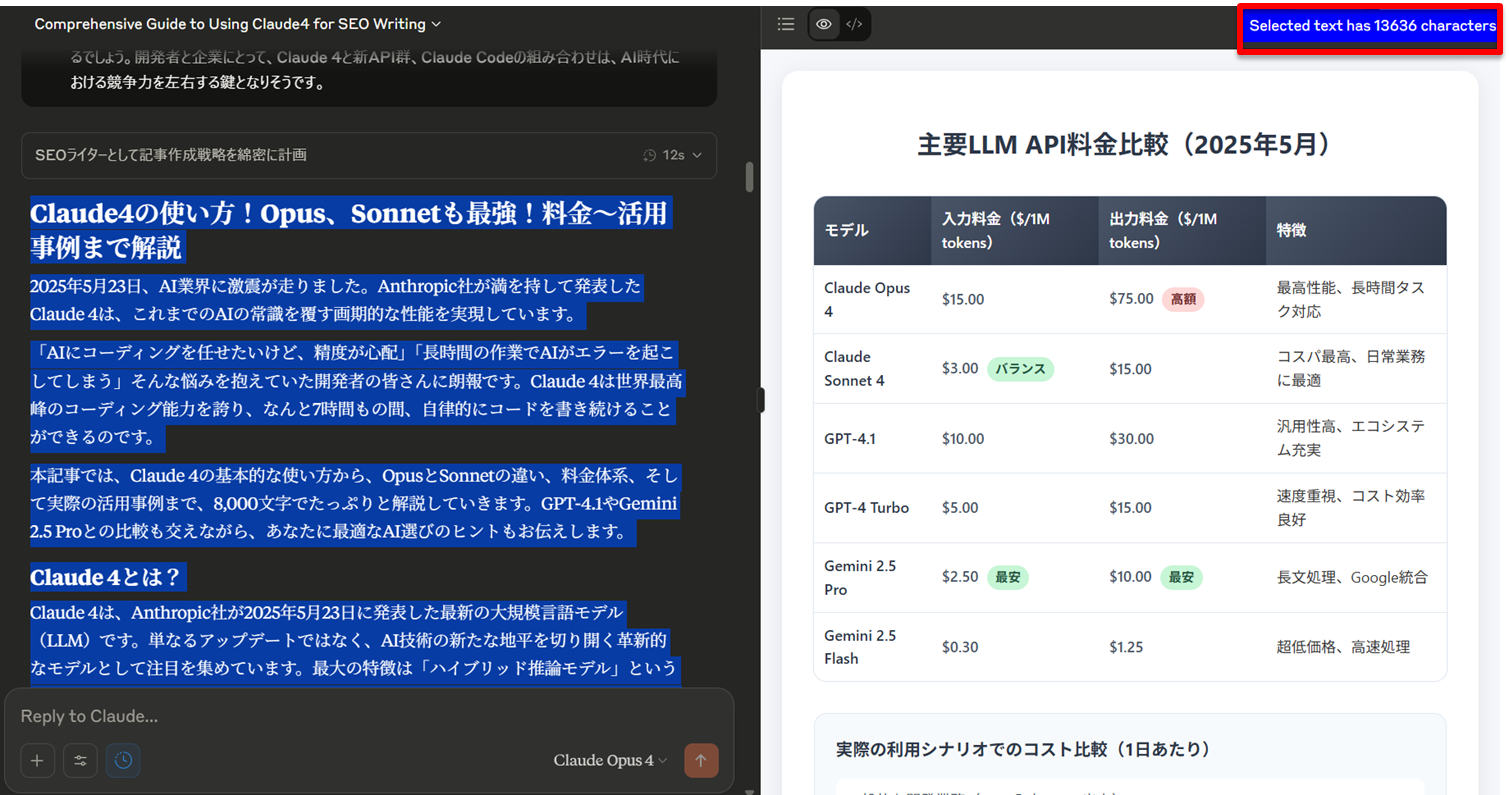Click the Reply to Claude input field
This screenshot has height=795, width=1510.
coord(369,717)
